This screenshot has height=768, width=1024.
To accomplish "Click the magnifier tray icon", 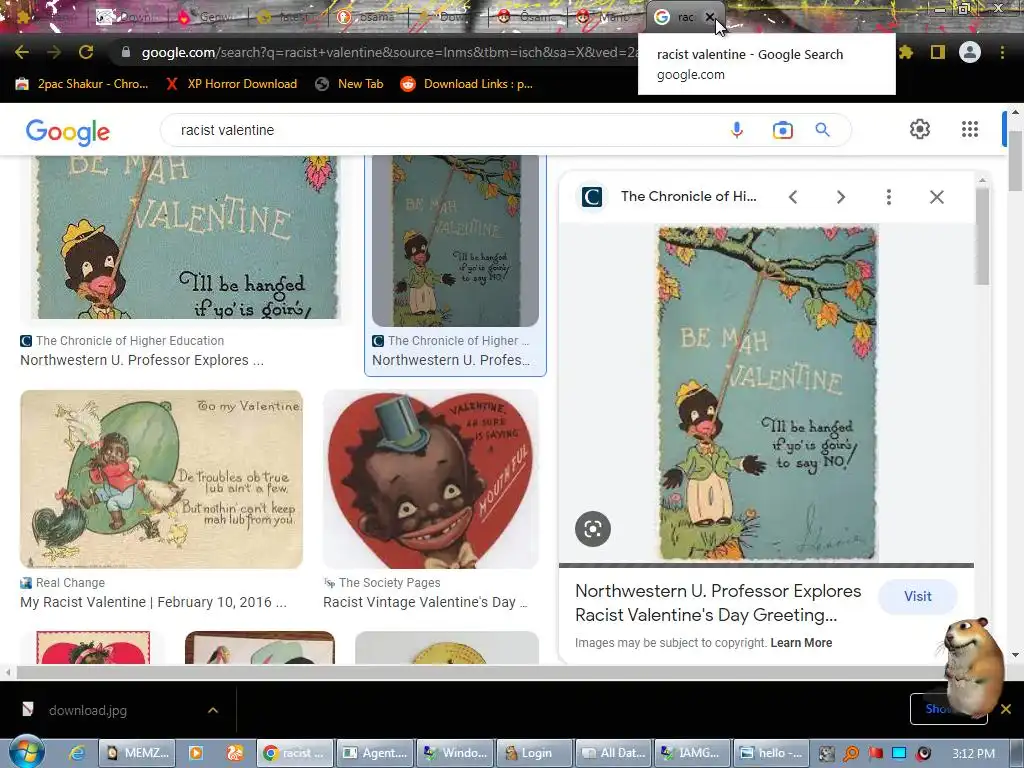I will [x=851, y=753].
